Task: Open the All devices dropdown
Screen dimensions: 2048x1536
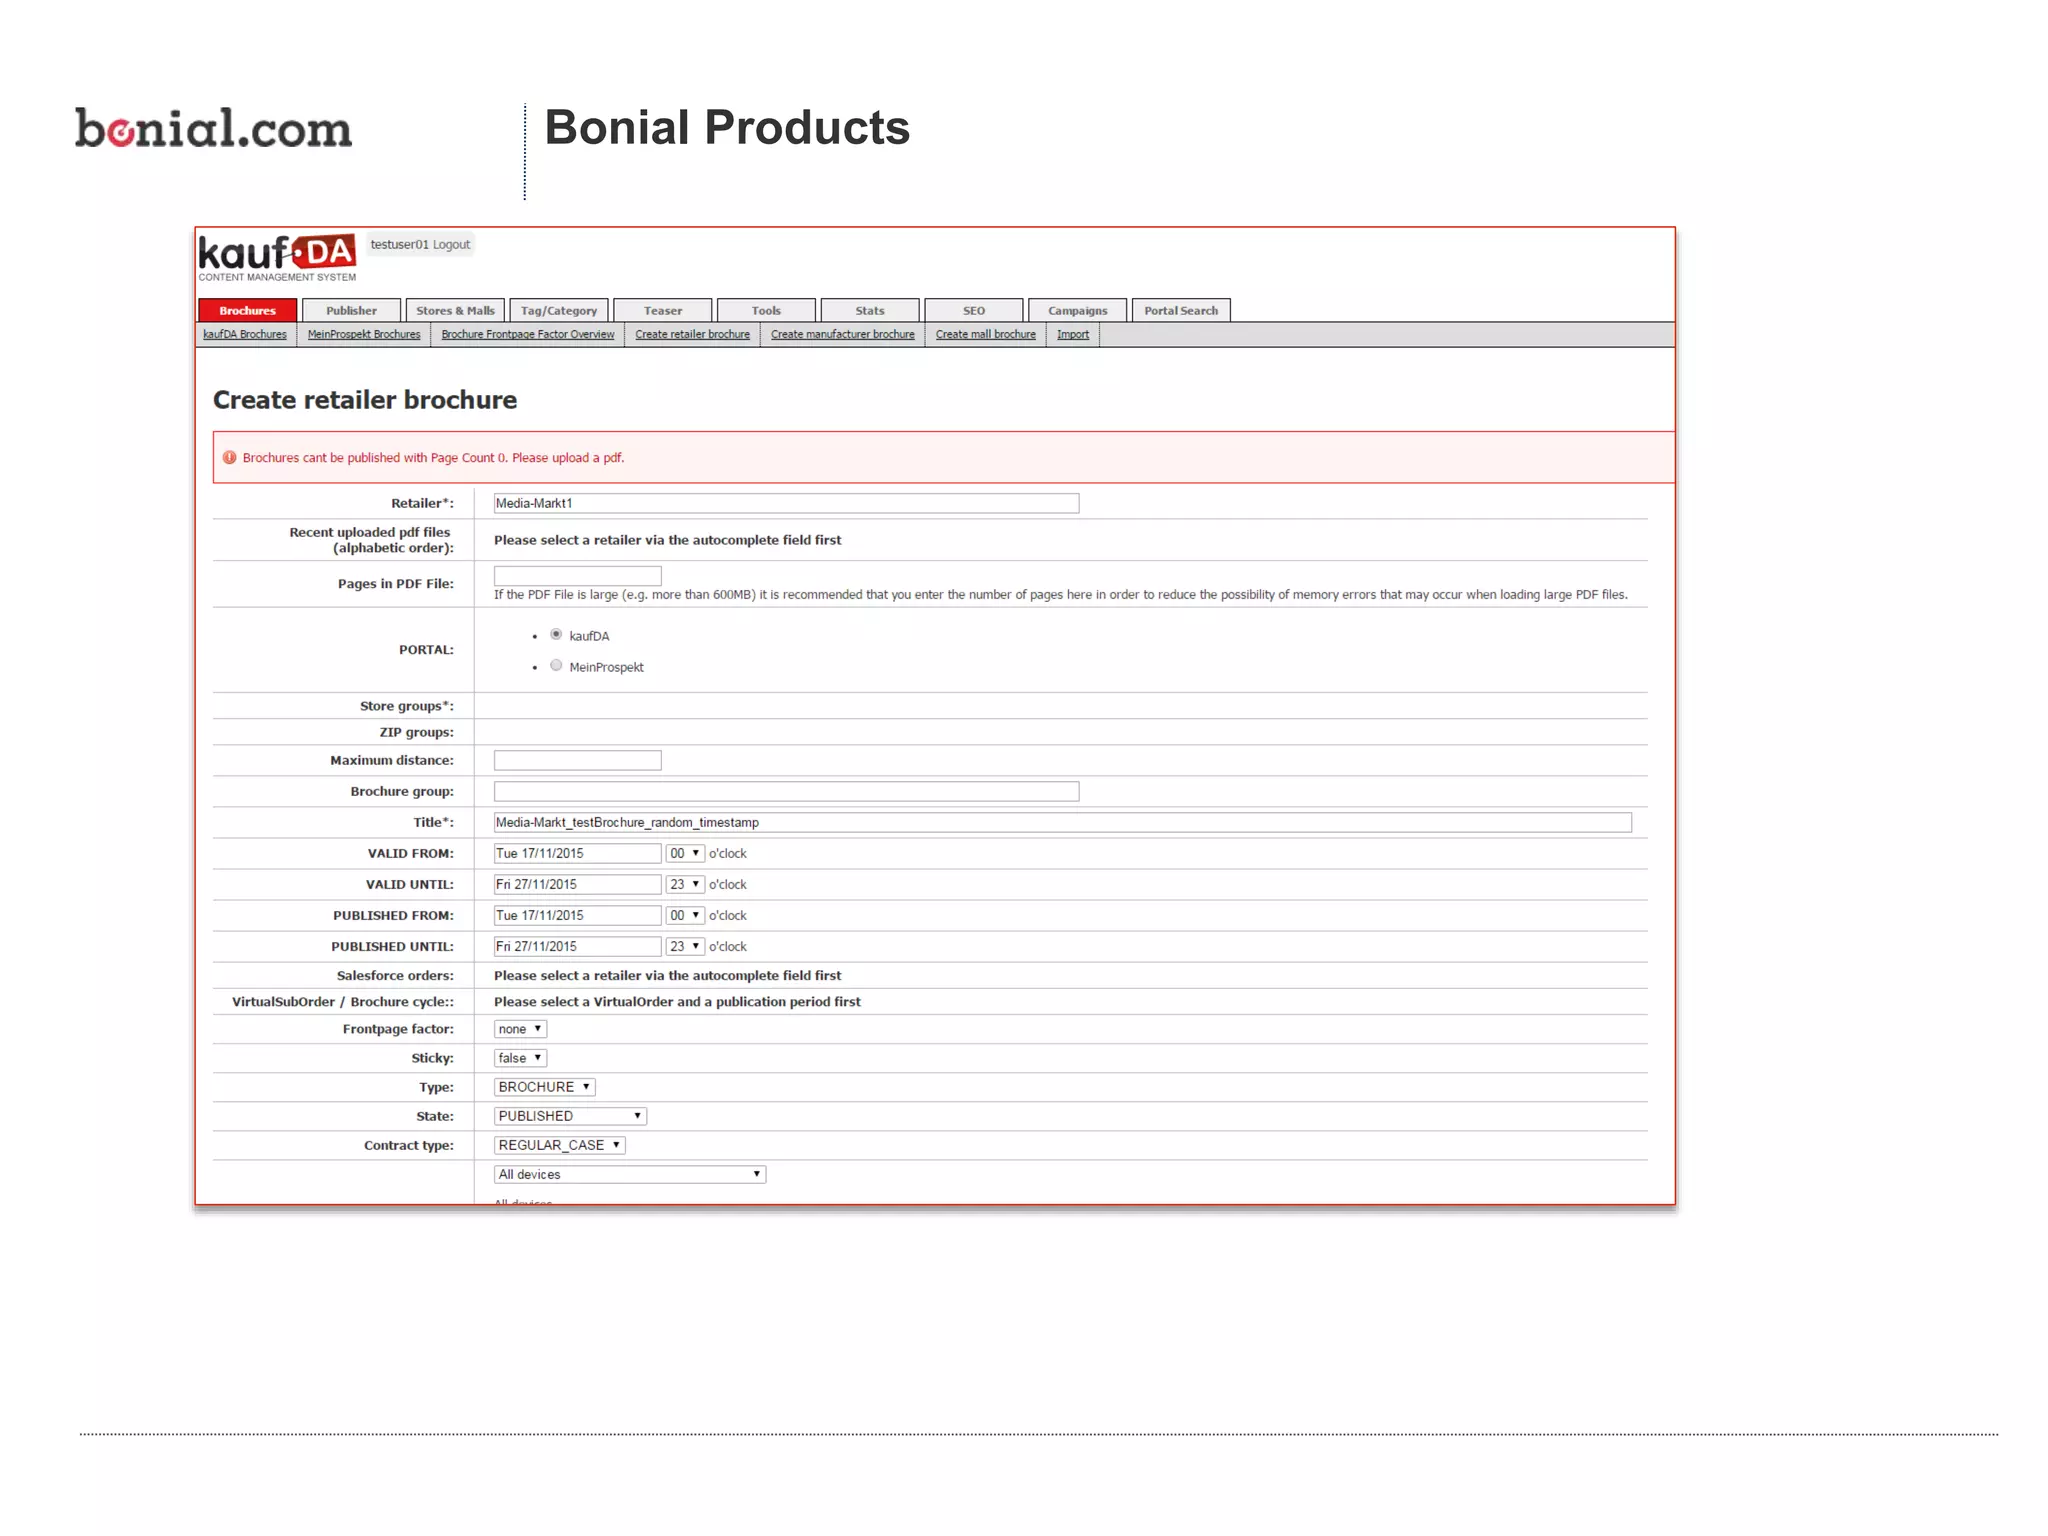Action: point(630,1174)
